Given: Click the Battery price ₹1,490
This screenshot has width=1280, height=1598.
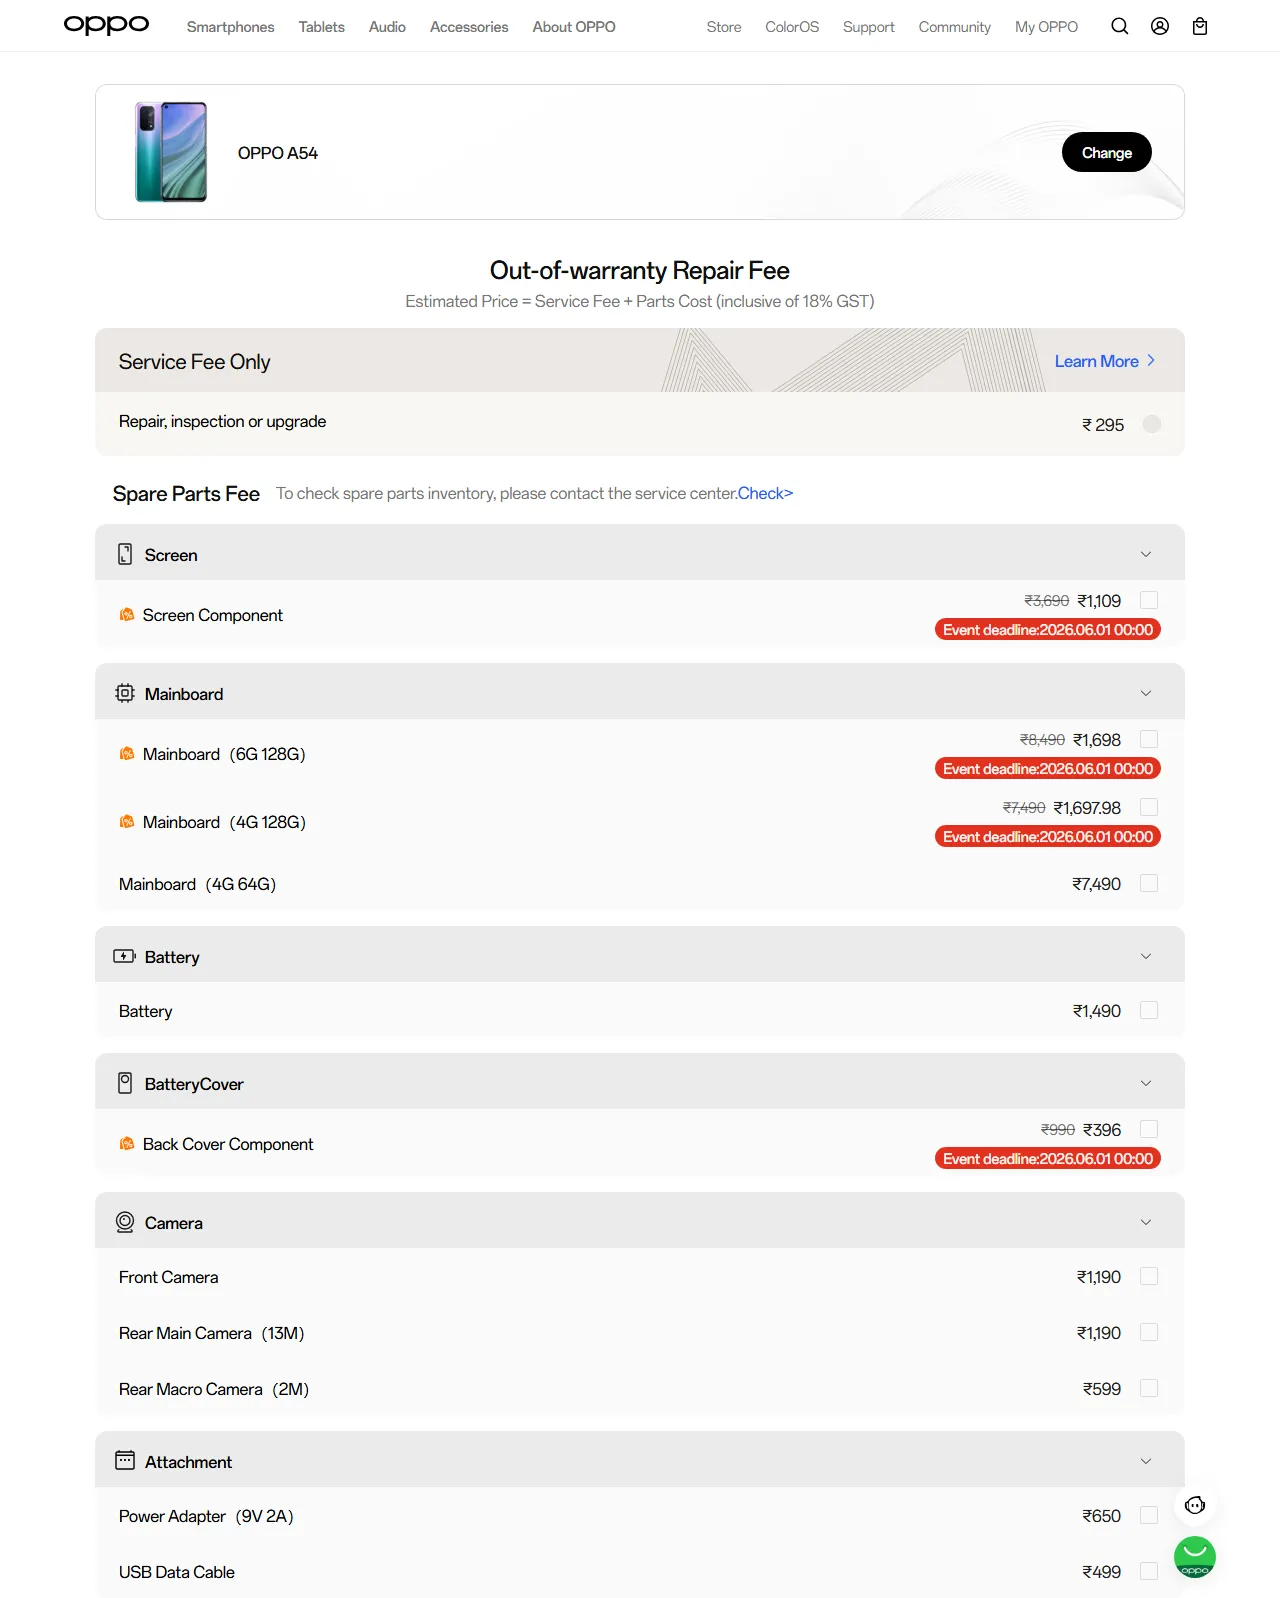Looking at the screenshot, I should coord(1097,1011).
